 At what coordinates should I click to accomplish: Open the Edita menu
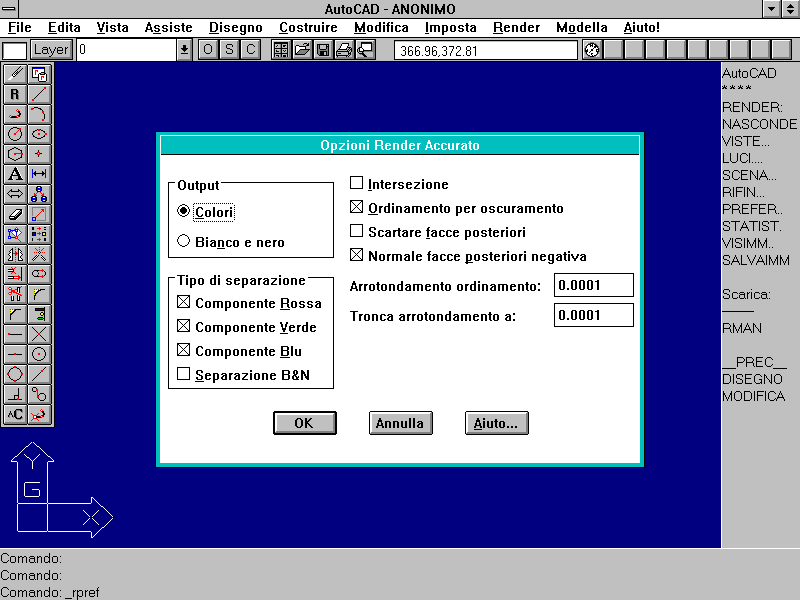click(x=64, y=28)
